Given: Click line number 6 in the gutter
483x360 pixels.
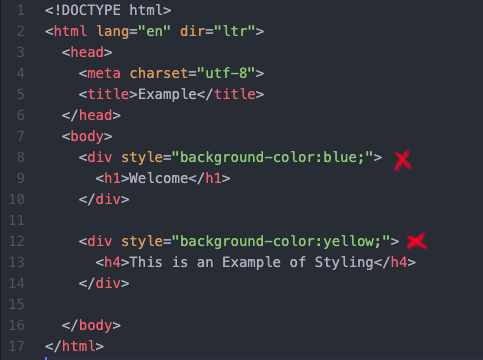Looking at the screenshot, I should pyautogui.click(x=21, y=115).
